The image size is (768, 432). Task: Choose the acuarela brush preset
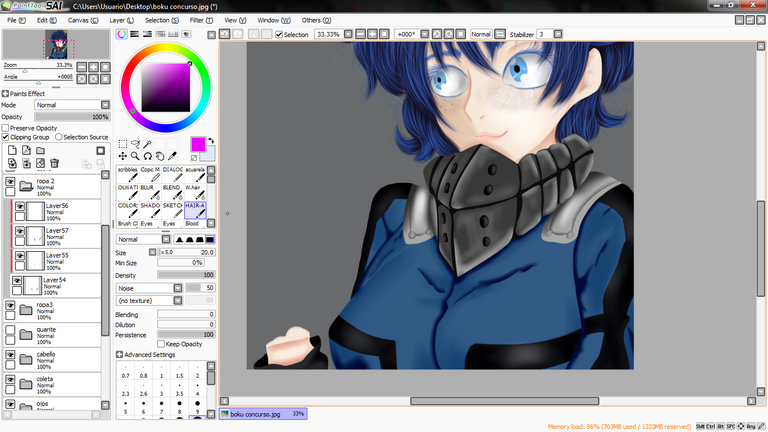tap(195, 174)
